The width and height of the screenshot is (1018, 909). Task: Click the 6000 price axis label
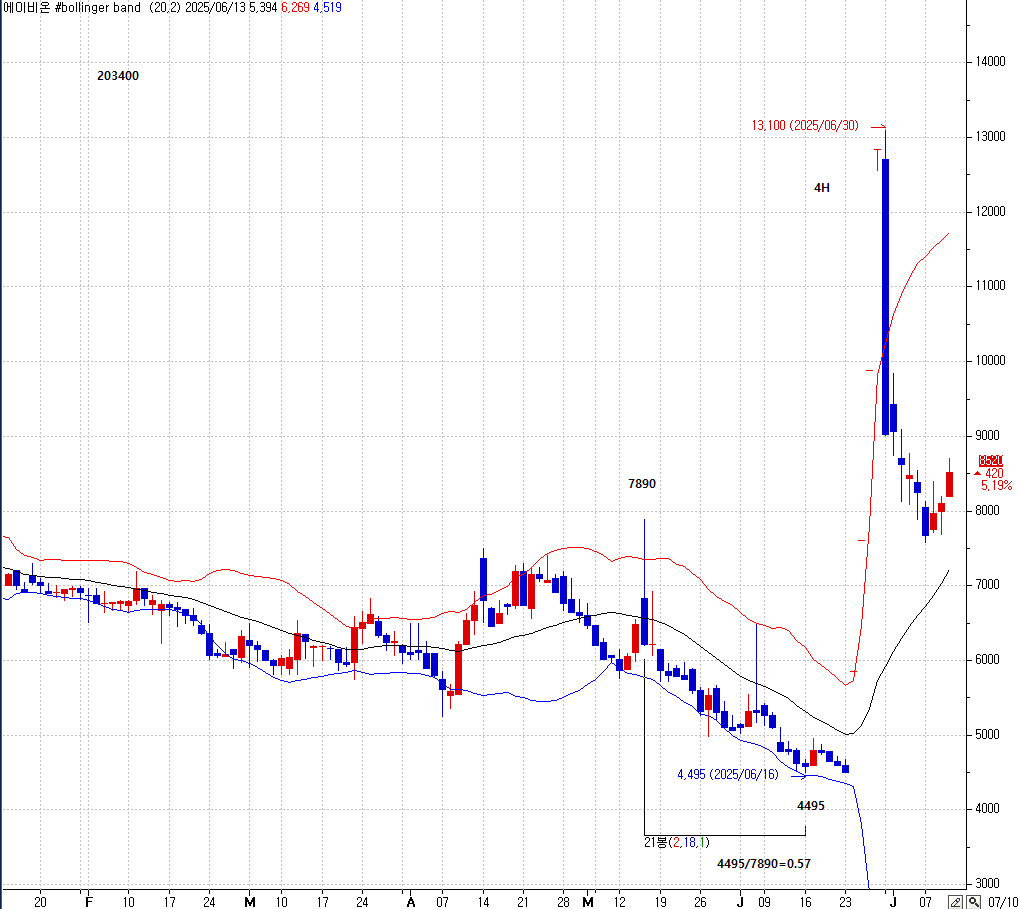987,660
